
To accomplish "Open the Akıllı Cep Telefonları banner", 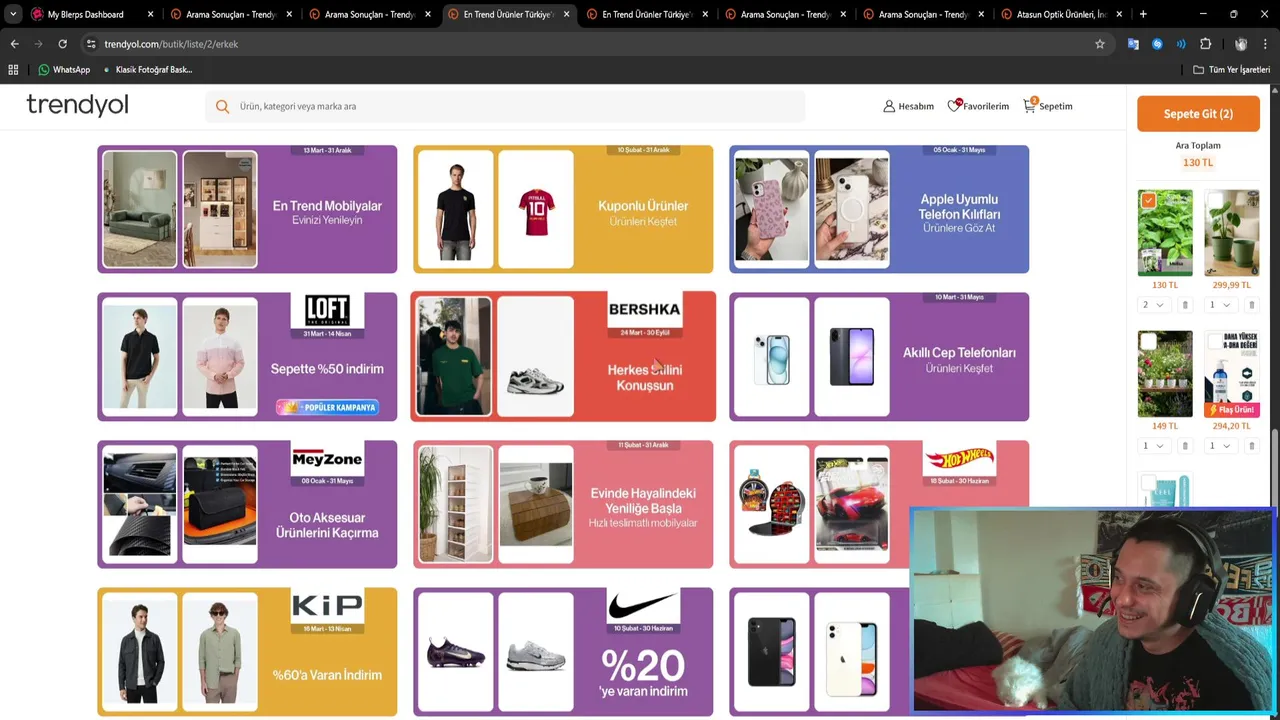I will [879, 356].
